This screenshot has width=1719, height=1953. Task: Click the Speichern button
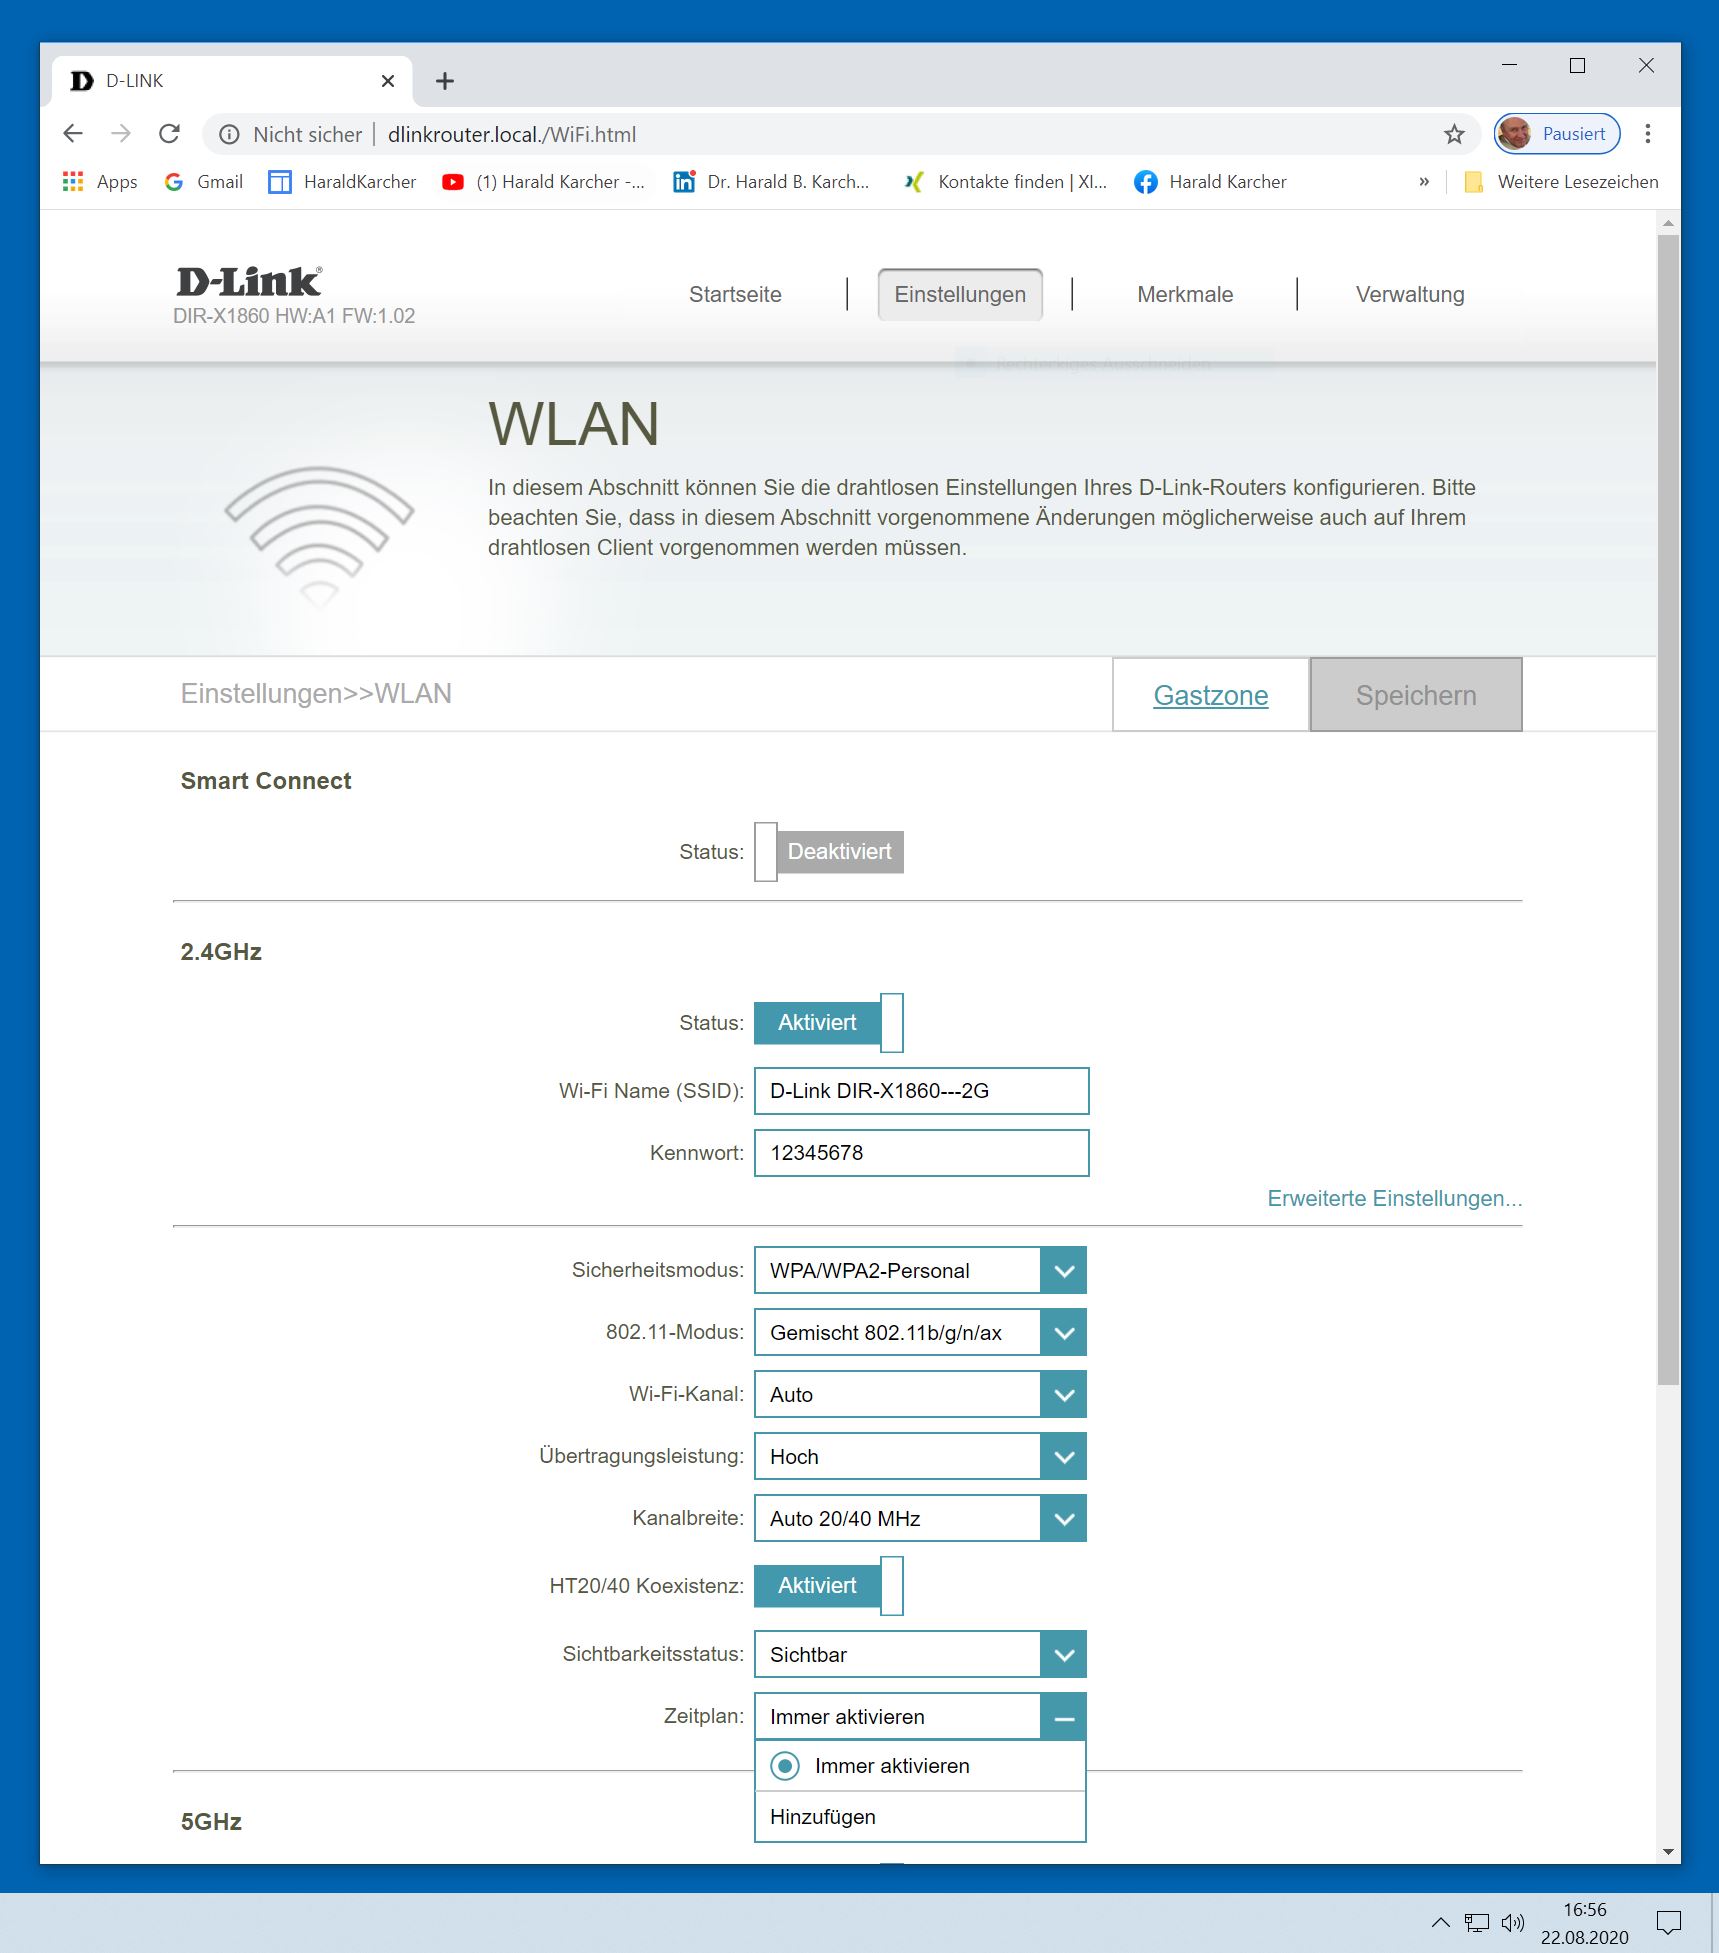coord(1416,695)
